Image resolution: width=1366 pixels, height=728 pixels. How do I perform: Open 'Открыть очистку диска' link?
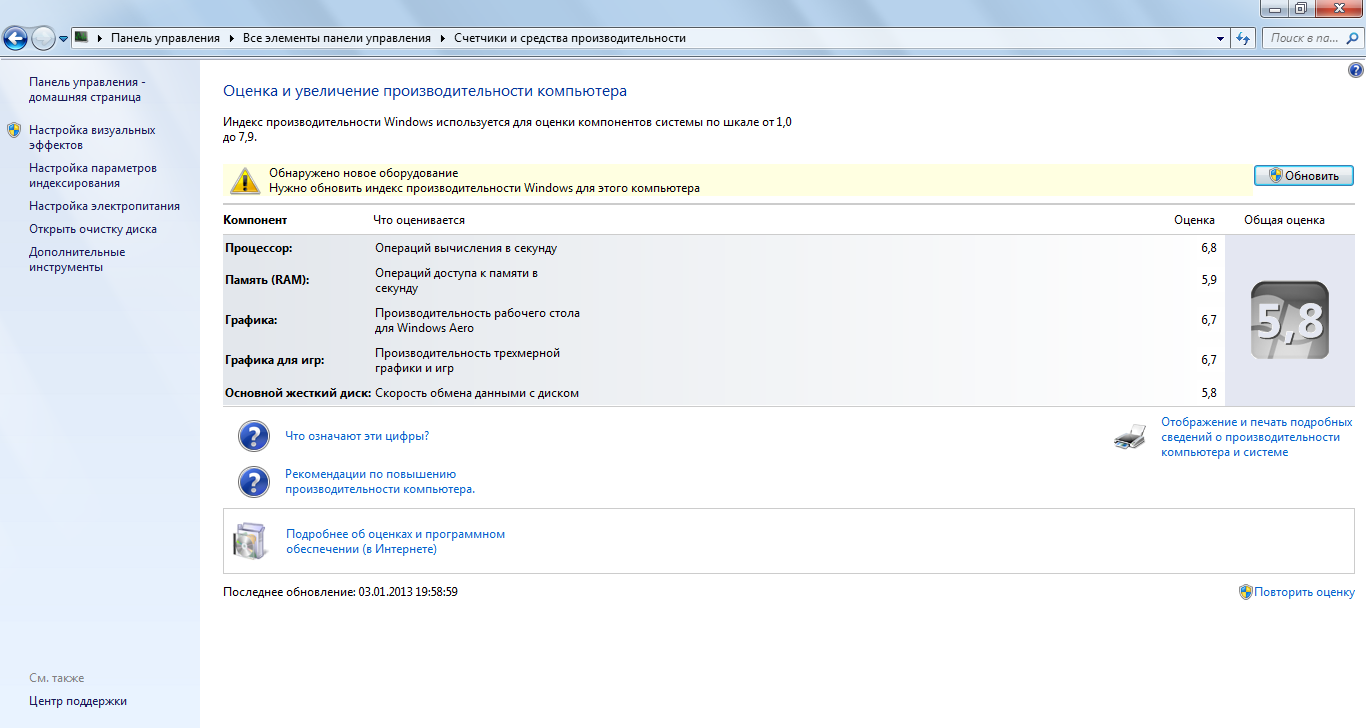pos(93,229)
